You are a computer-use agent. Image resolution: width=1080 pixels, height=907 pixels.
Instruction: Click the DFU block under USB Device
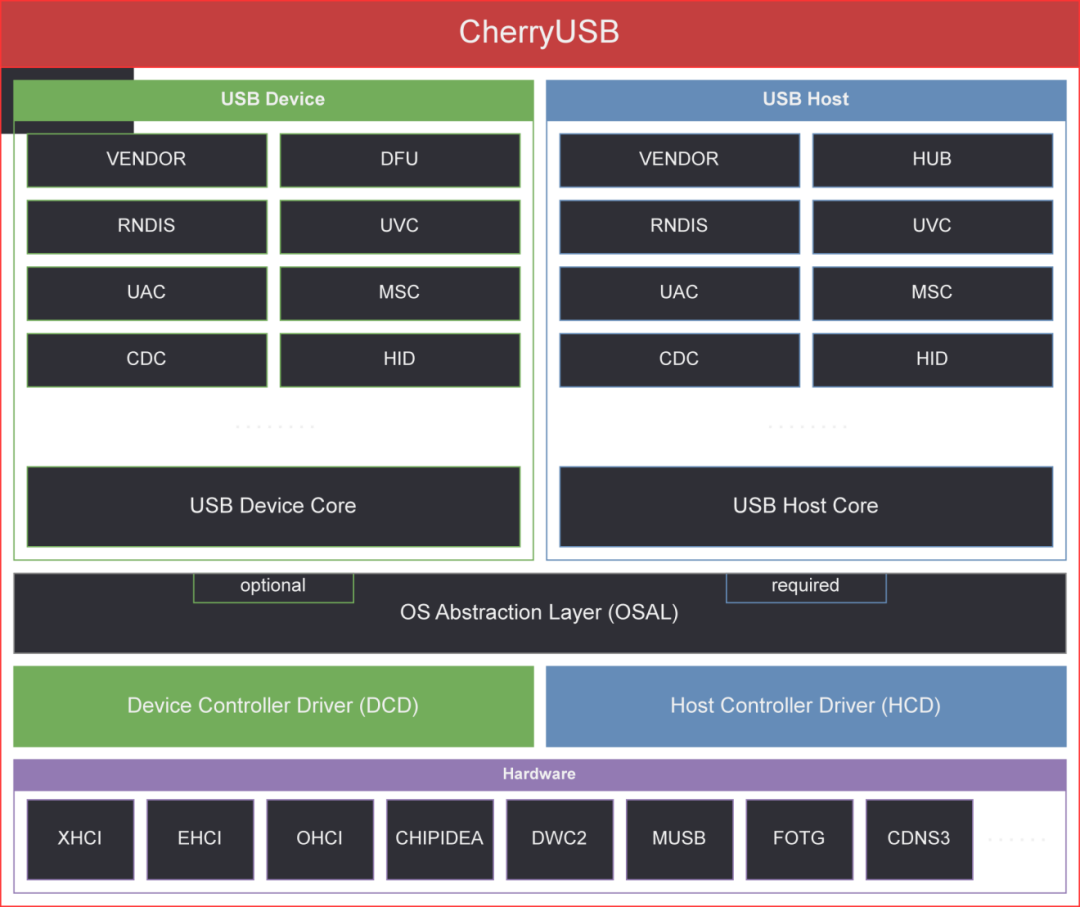pyautogui.click(x=399, y=160)
